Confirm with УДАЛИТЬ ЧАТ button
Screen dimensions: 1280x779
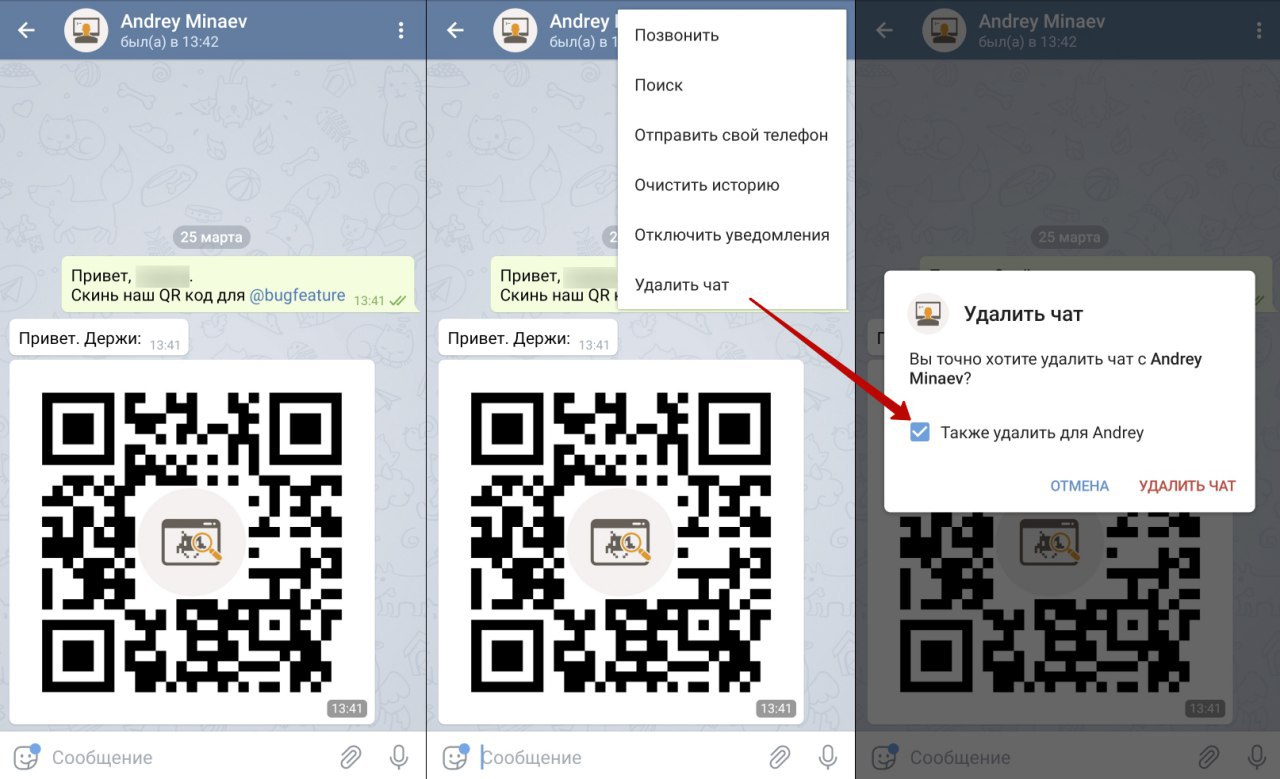tap(1187, 486)
